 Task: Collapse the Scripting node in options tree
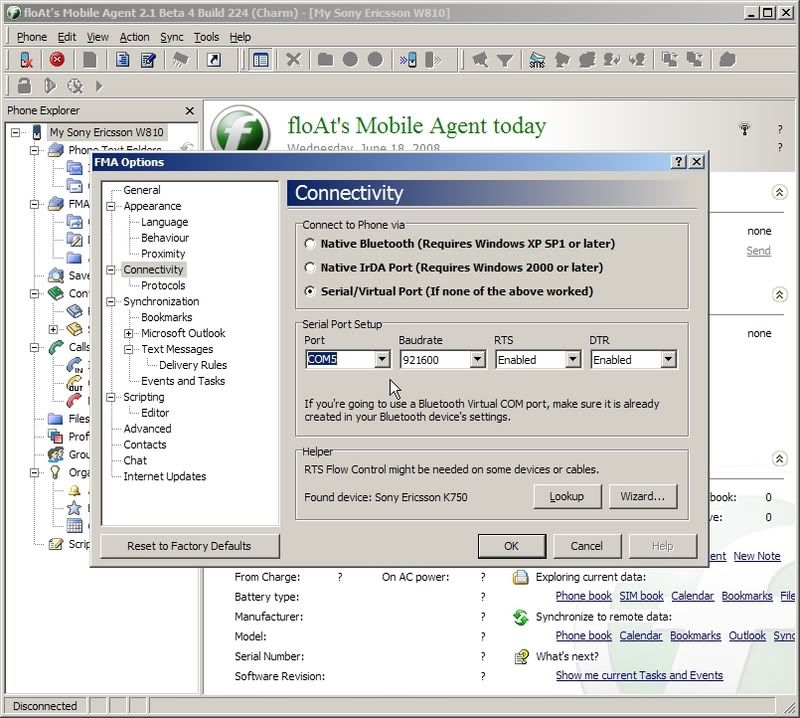[x=111, y=398]
